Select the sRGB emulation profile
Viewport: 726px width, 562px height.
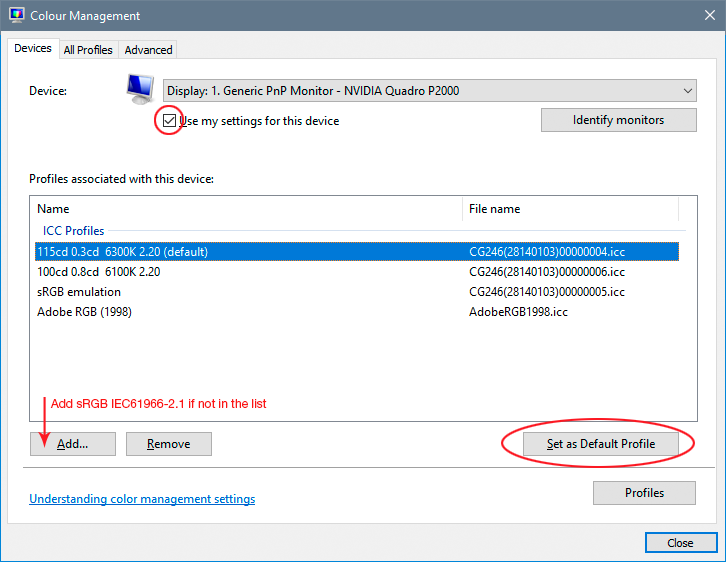click(x=79, y=292)
